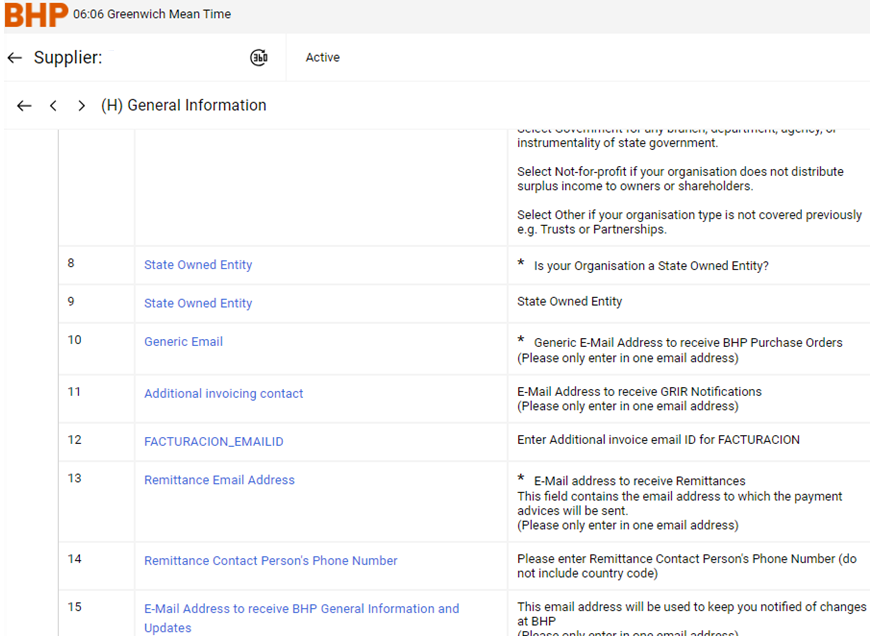The height and width of the screenshot is (636, 884).
Task: Open State Owned Entity link in row 9
Action: tap(198, 303)
